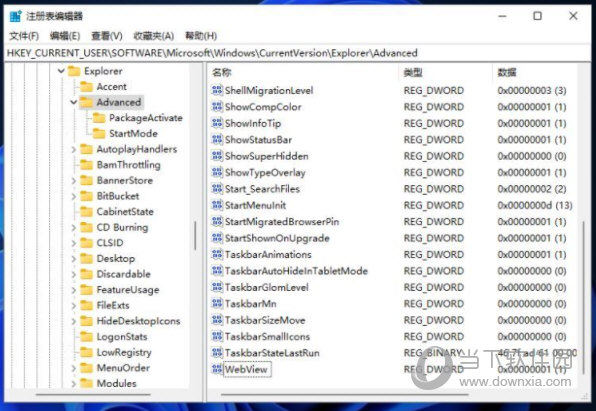Click the DWORD icon beside Start_SearchFiles
The image size is (596, 411).
tap(217, 189)
